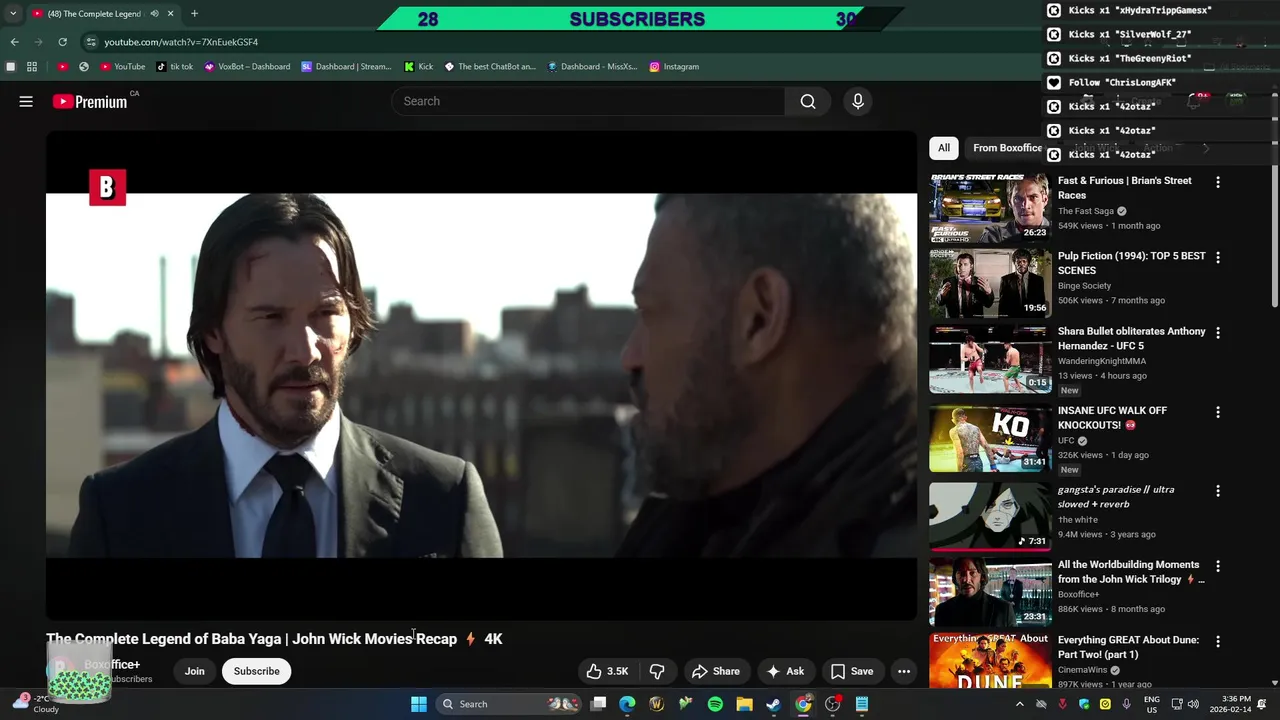Screen dimensions: 1280x720
Task: Start voice search with microphone icon
Action: 858,101
